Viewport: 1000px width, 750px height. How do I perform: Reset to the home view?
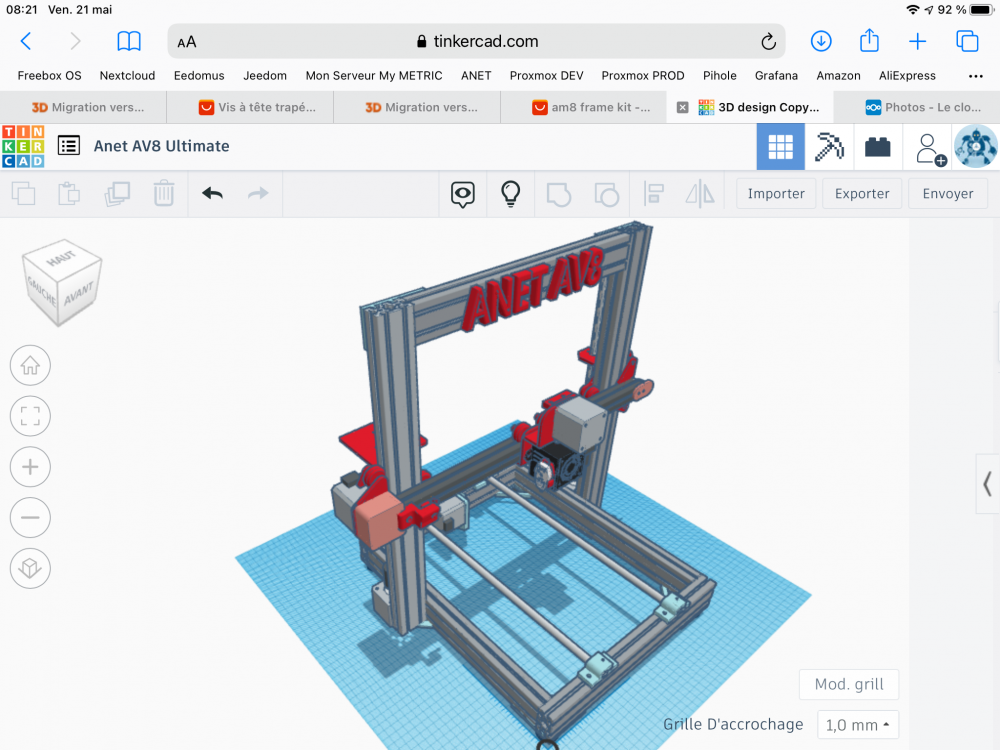click(30, 365)
